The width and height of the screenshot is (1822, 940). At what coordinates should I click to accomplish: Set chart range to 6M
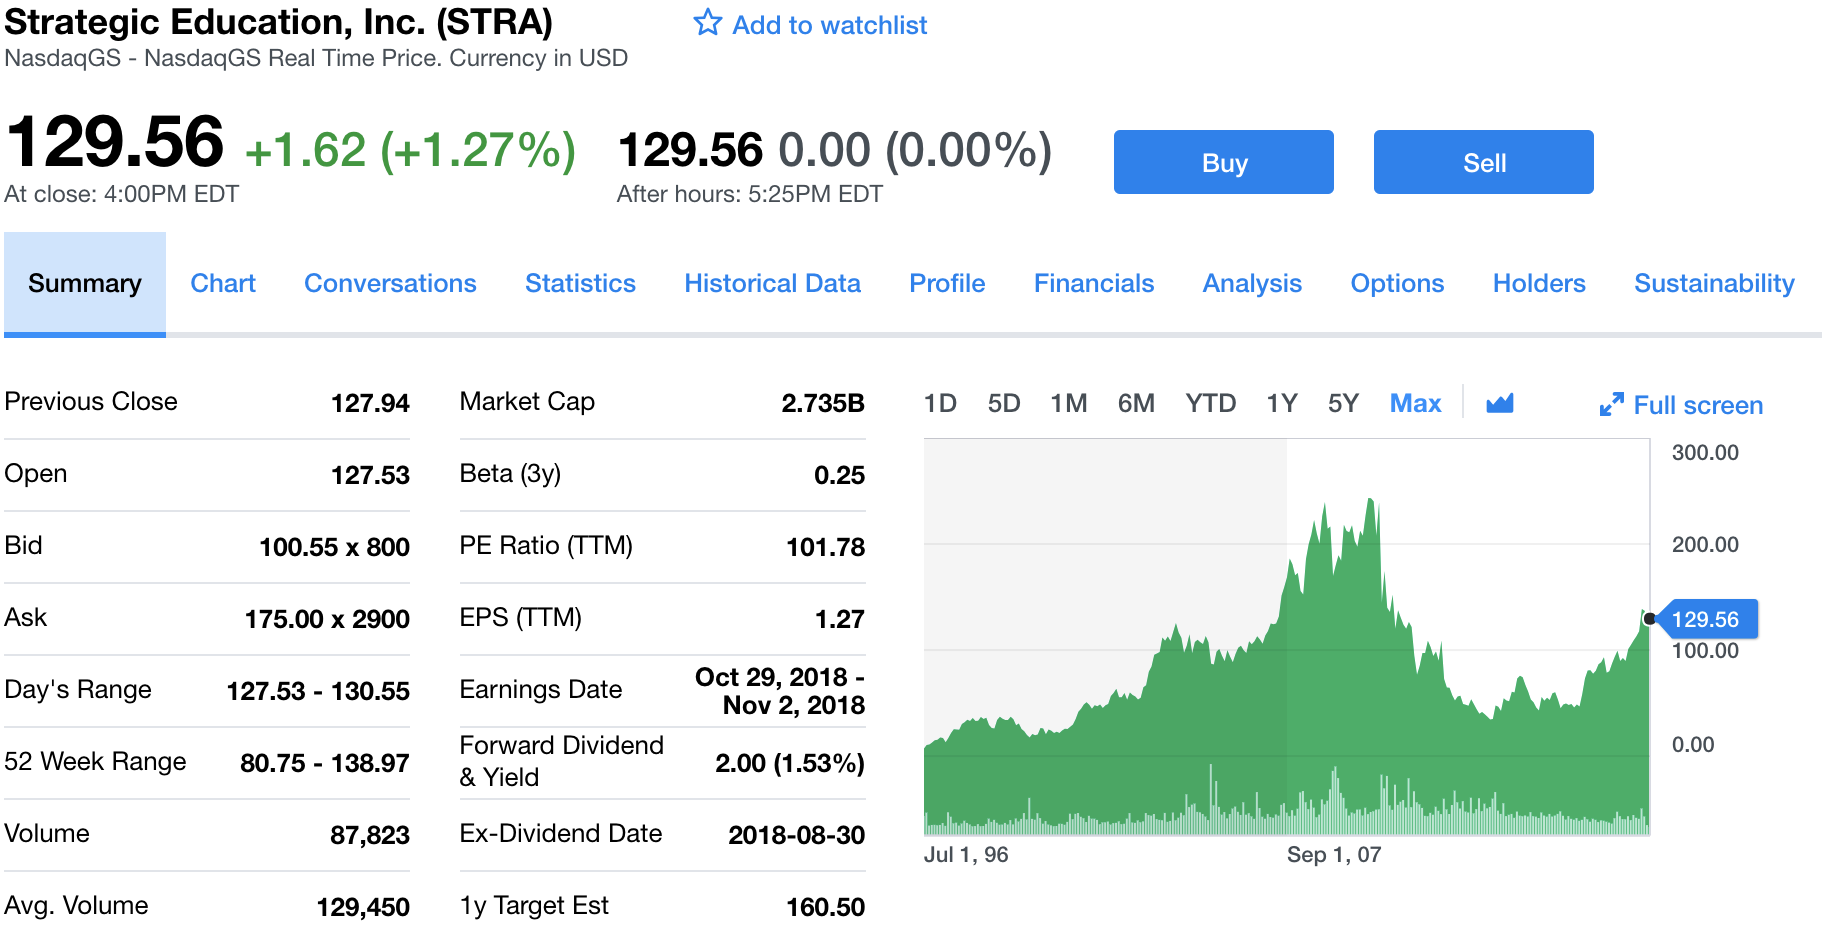pos(1136,403)
